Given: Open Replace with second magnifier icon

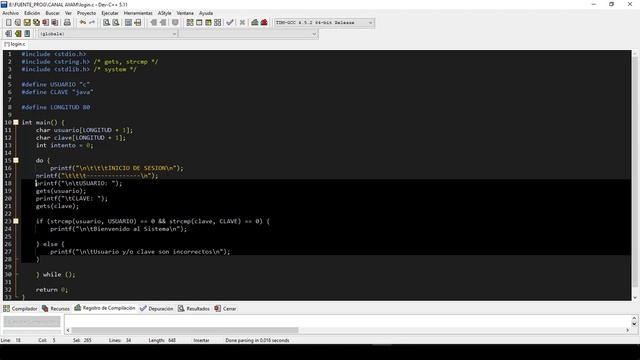Looking at the screenshot, I should (116, 22).
